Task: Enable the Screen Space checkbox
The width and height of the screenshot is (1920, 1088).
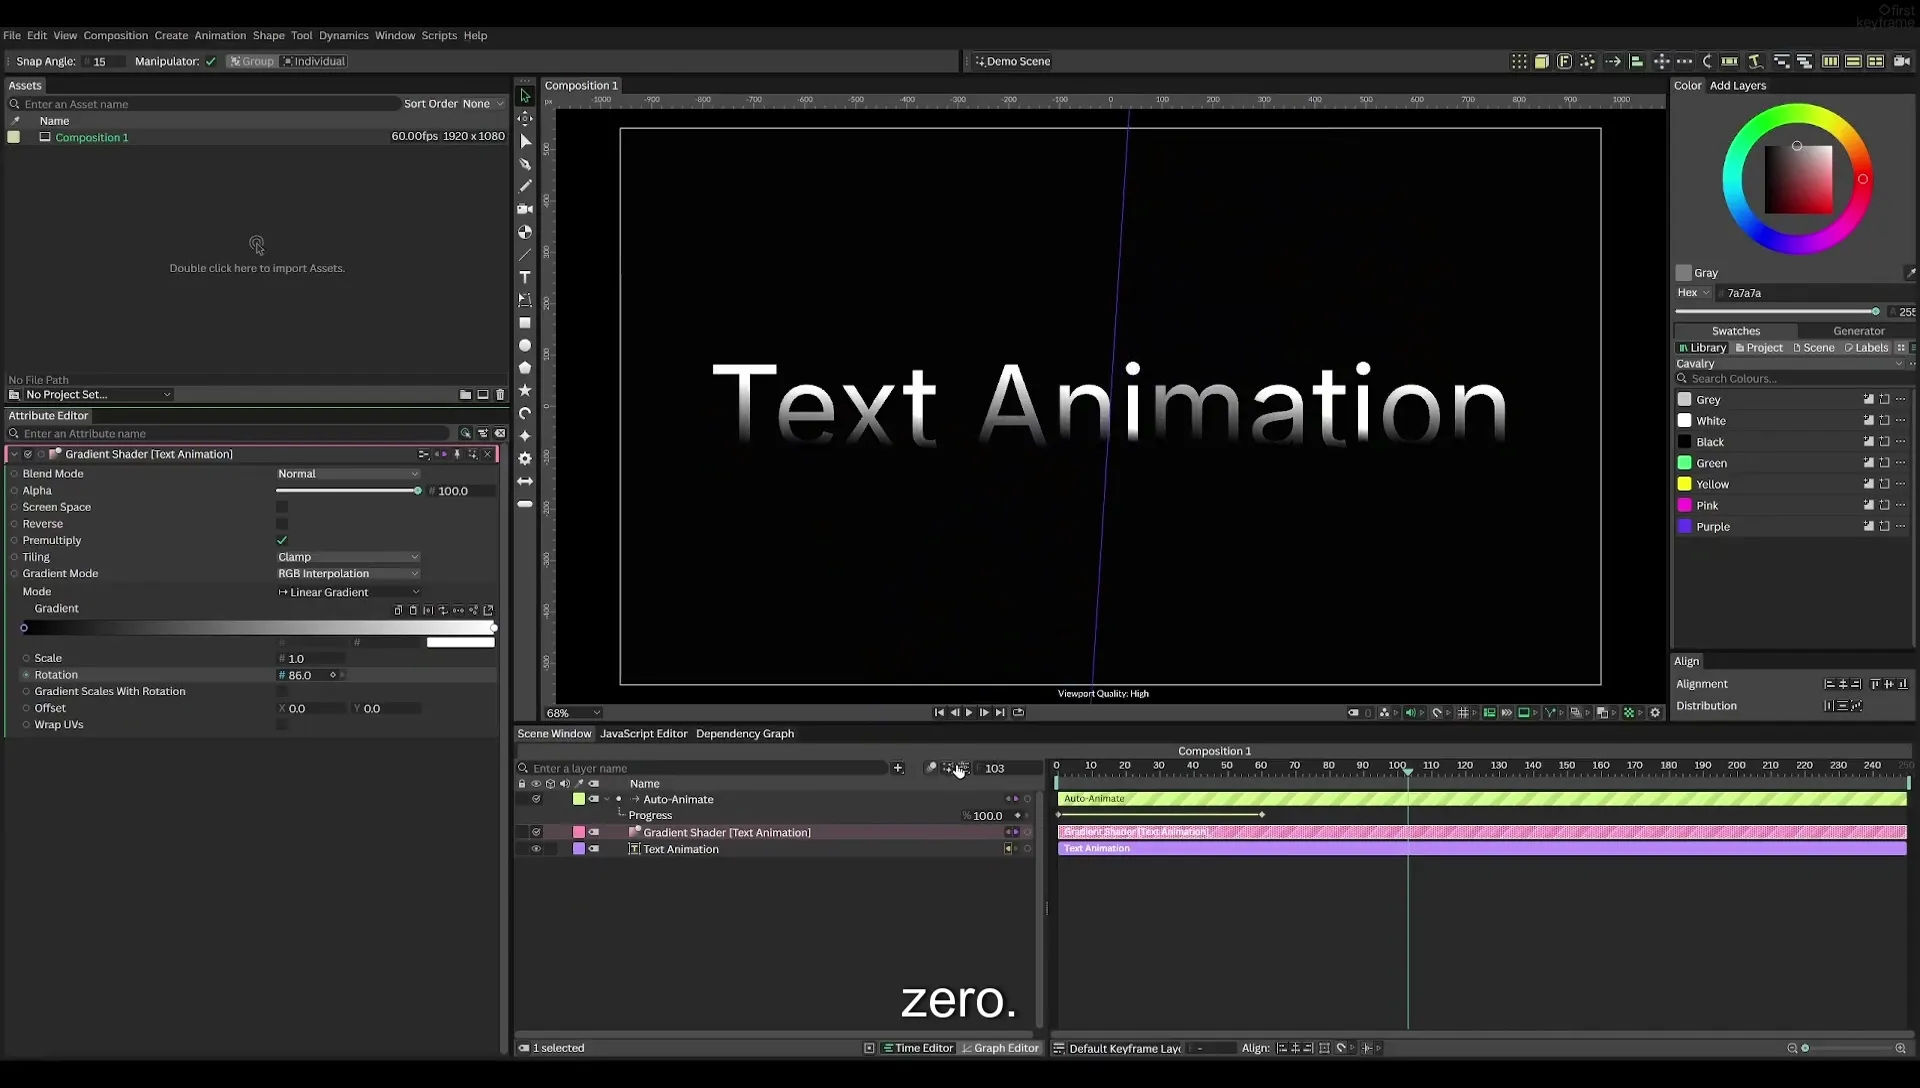Action: (282, 507)
